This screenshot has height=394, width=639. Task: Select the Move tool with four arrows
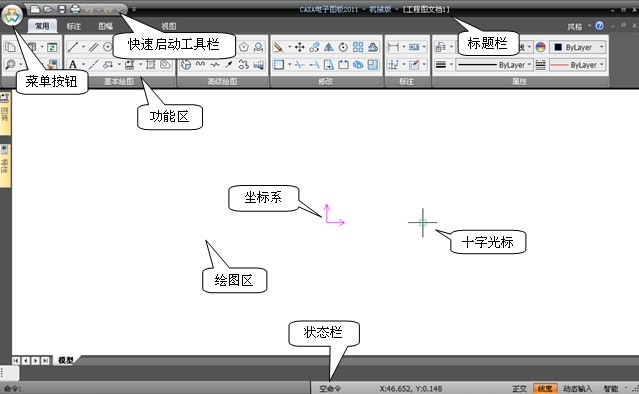coord(300,47)
